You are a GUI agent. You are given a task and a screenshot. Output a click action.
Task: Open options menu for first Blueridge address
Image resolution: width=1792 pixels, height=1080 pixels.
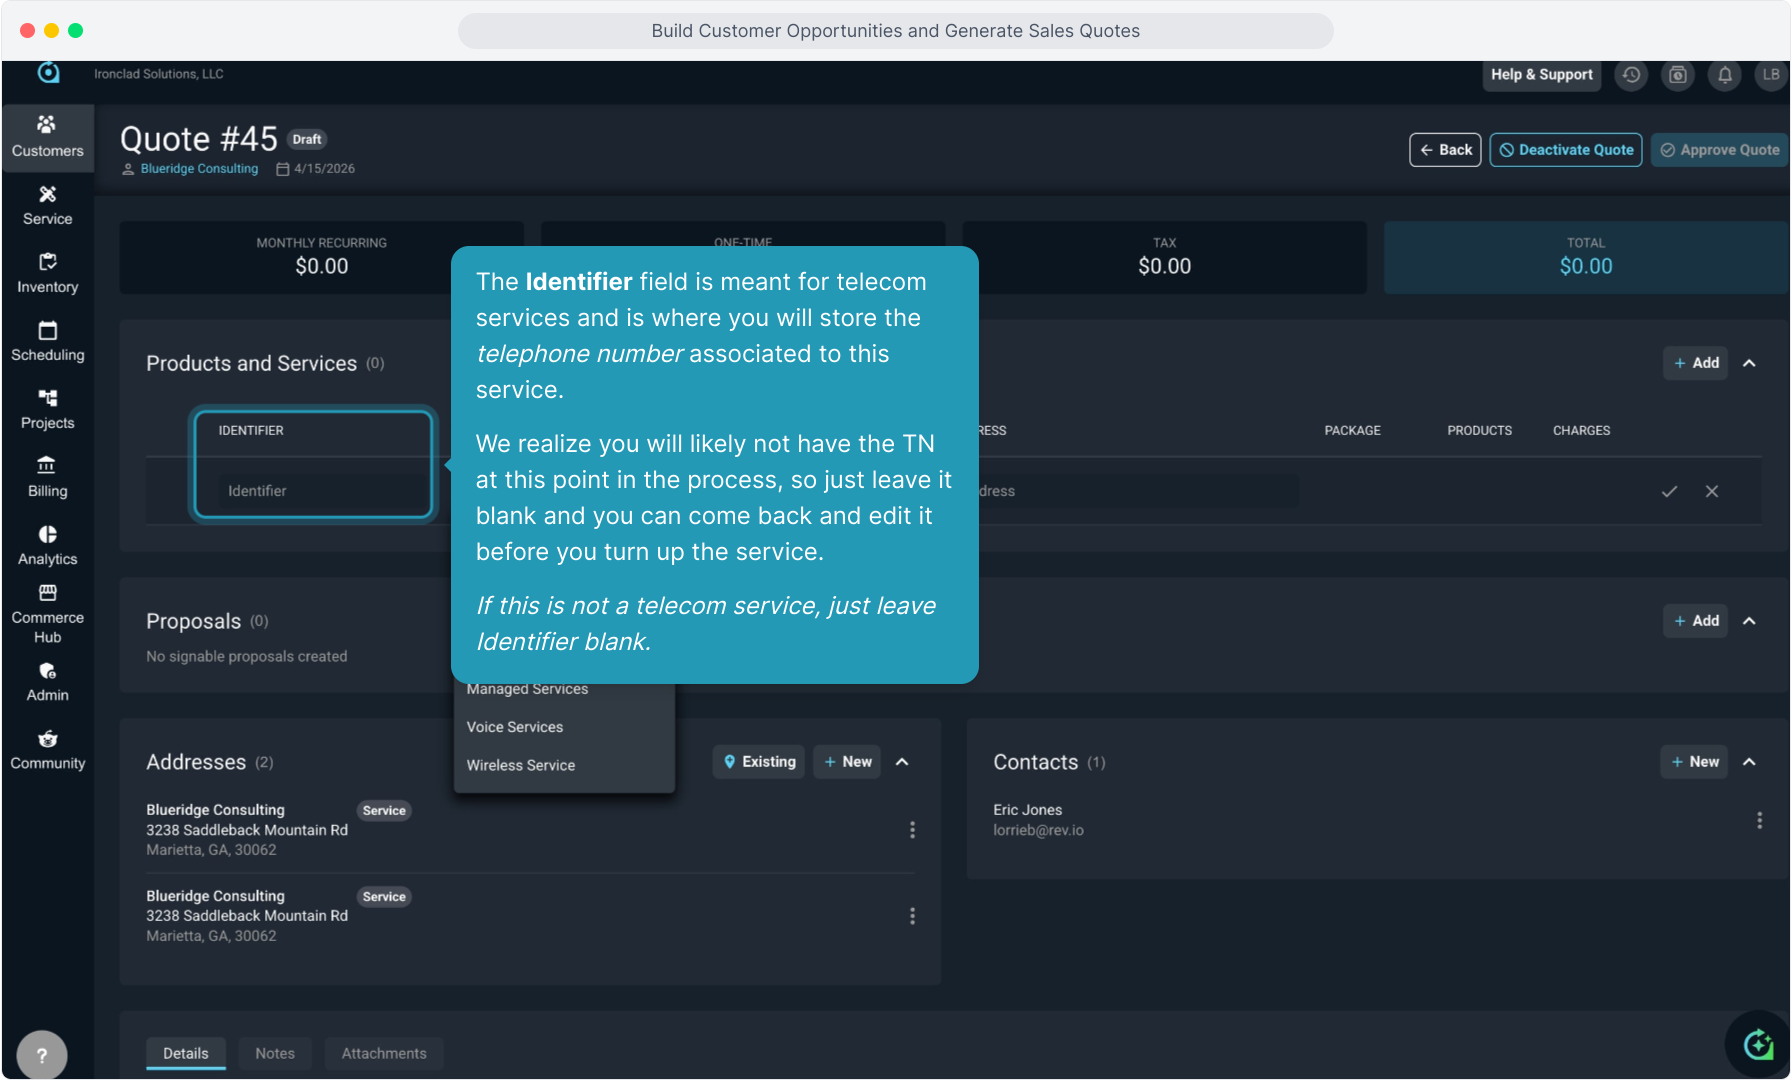coord(912,830)
